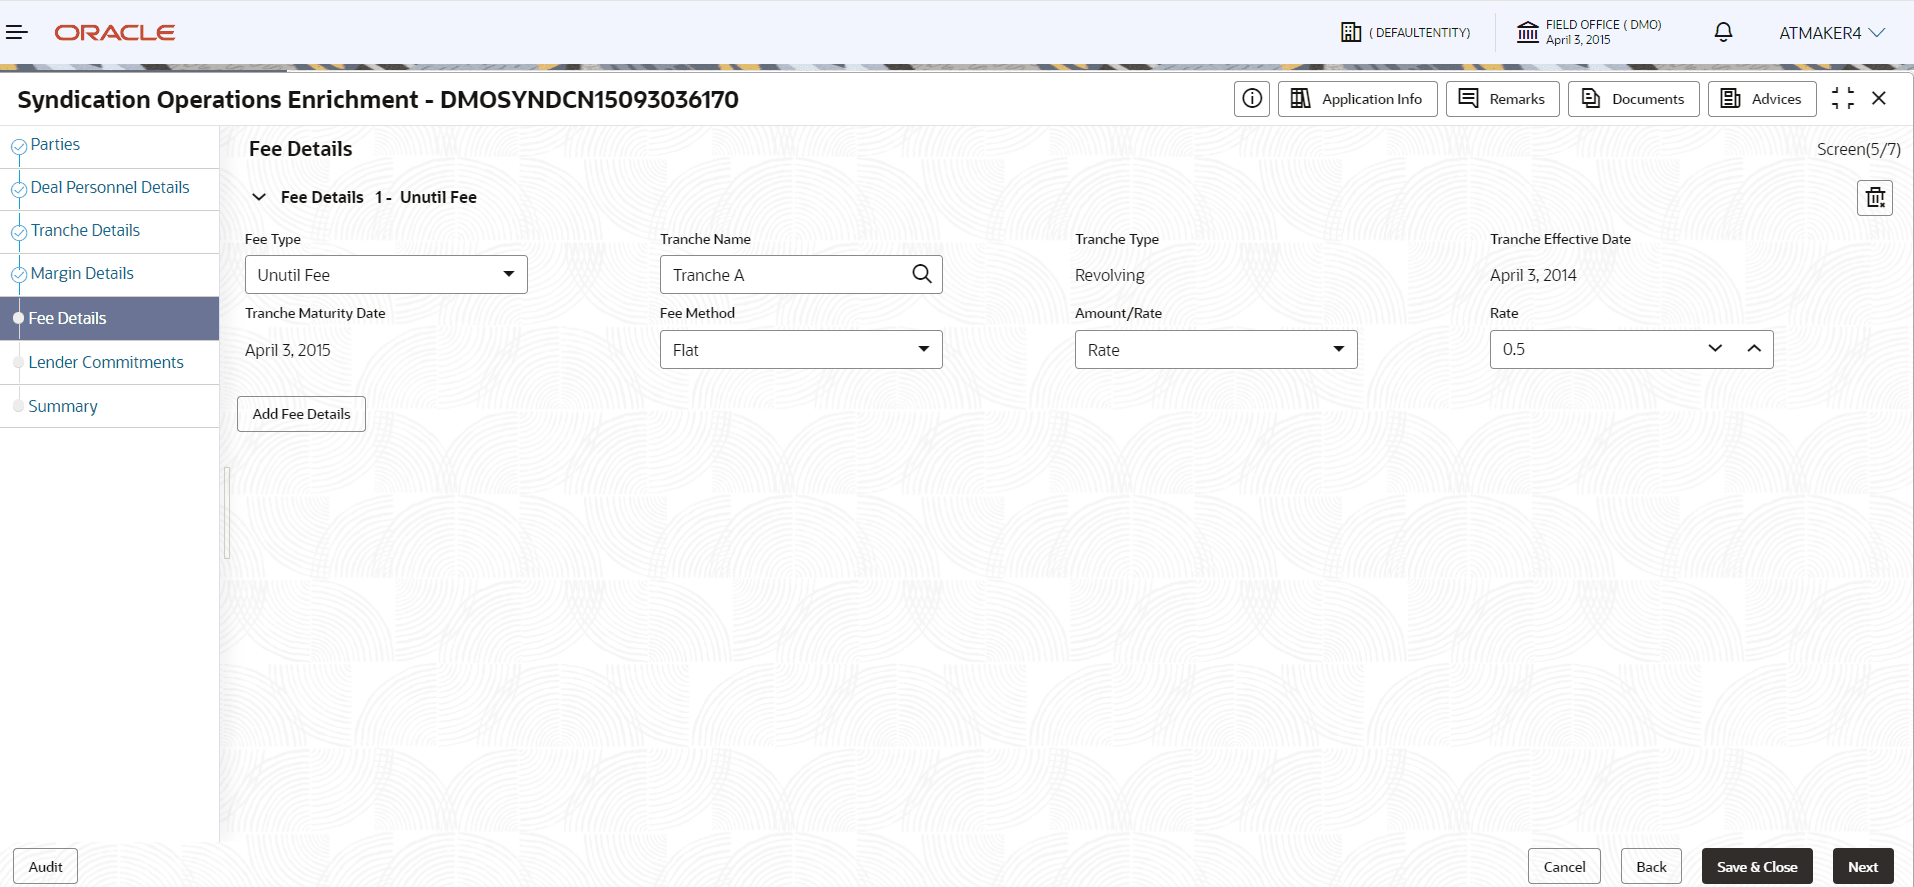Go to the Lender Commitments step
The width and height of the screenshot is (1914, 887).
(x=106, y=363)
